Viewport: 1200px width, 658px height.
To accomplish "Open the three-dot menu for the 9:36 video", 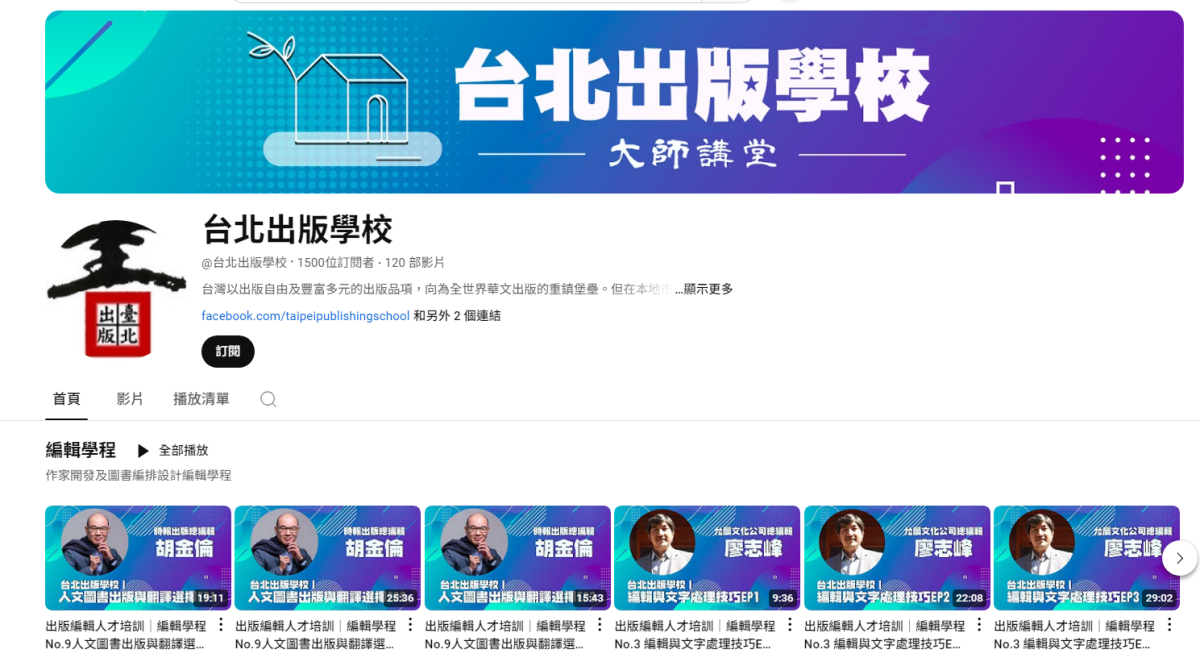I will coord(789,625).
